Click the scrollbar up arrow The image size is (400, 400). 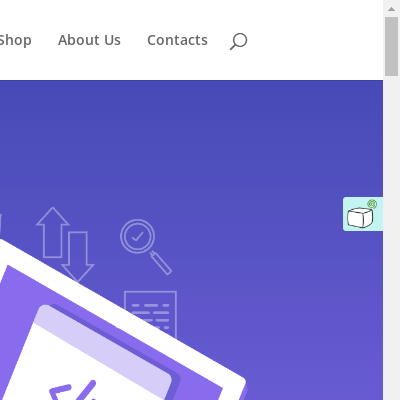click(392, 9)
